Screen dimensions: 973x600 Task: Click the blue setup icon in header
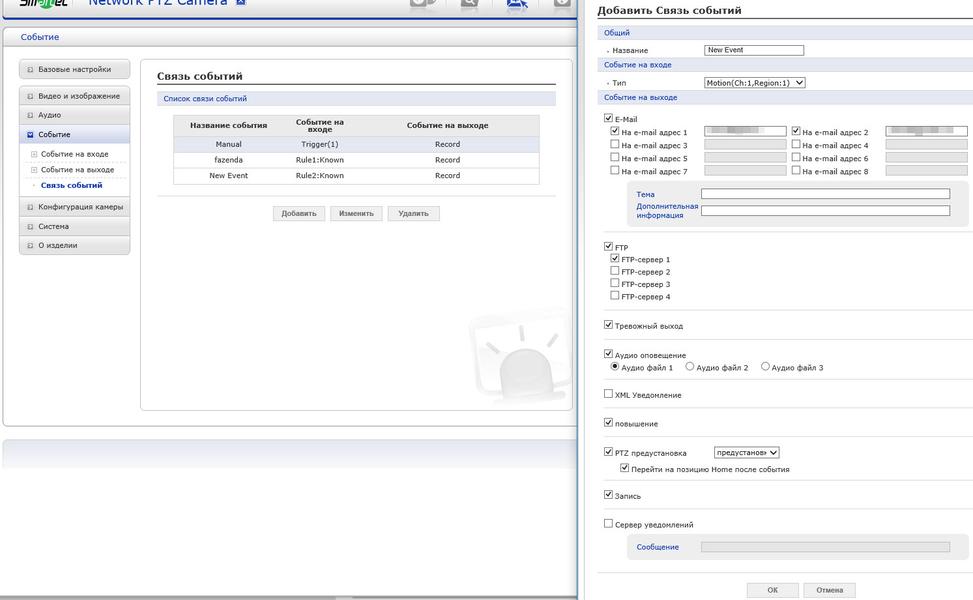click(516, 4)
